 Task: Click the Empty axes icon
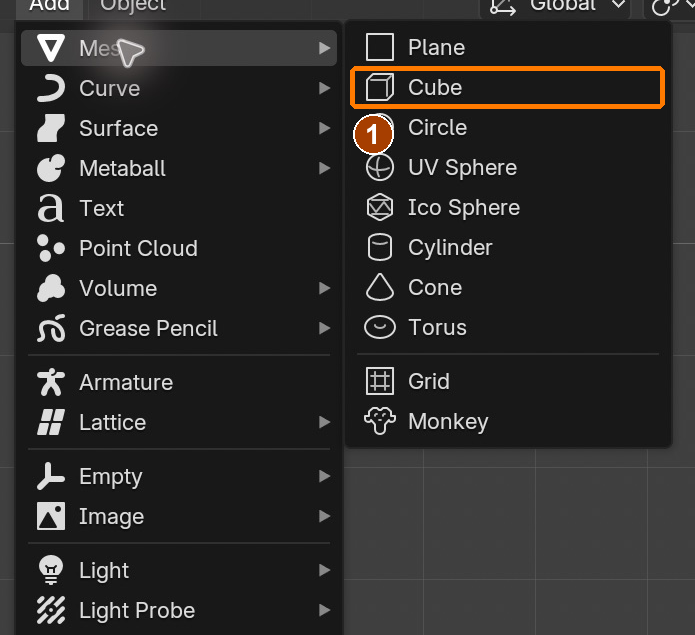click(51, 476)
